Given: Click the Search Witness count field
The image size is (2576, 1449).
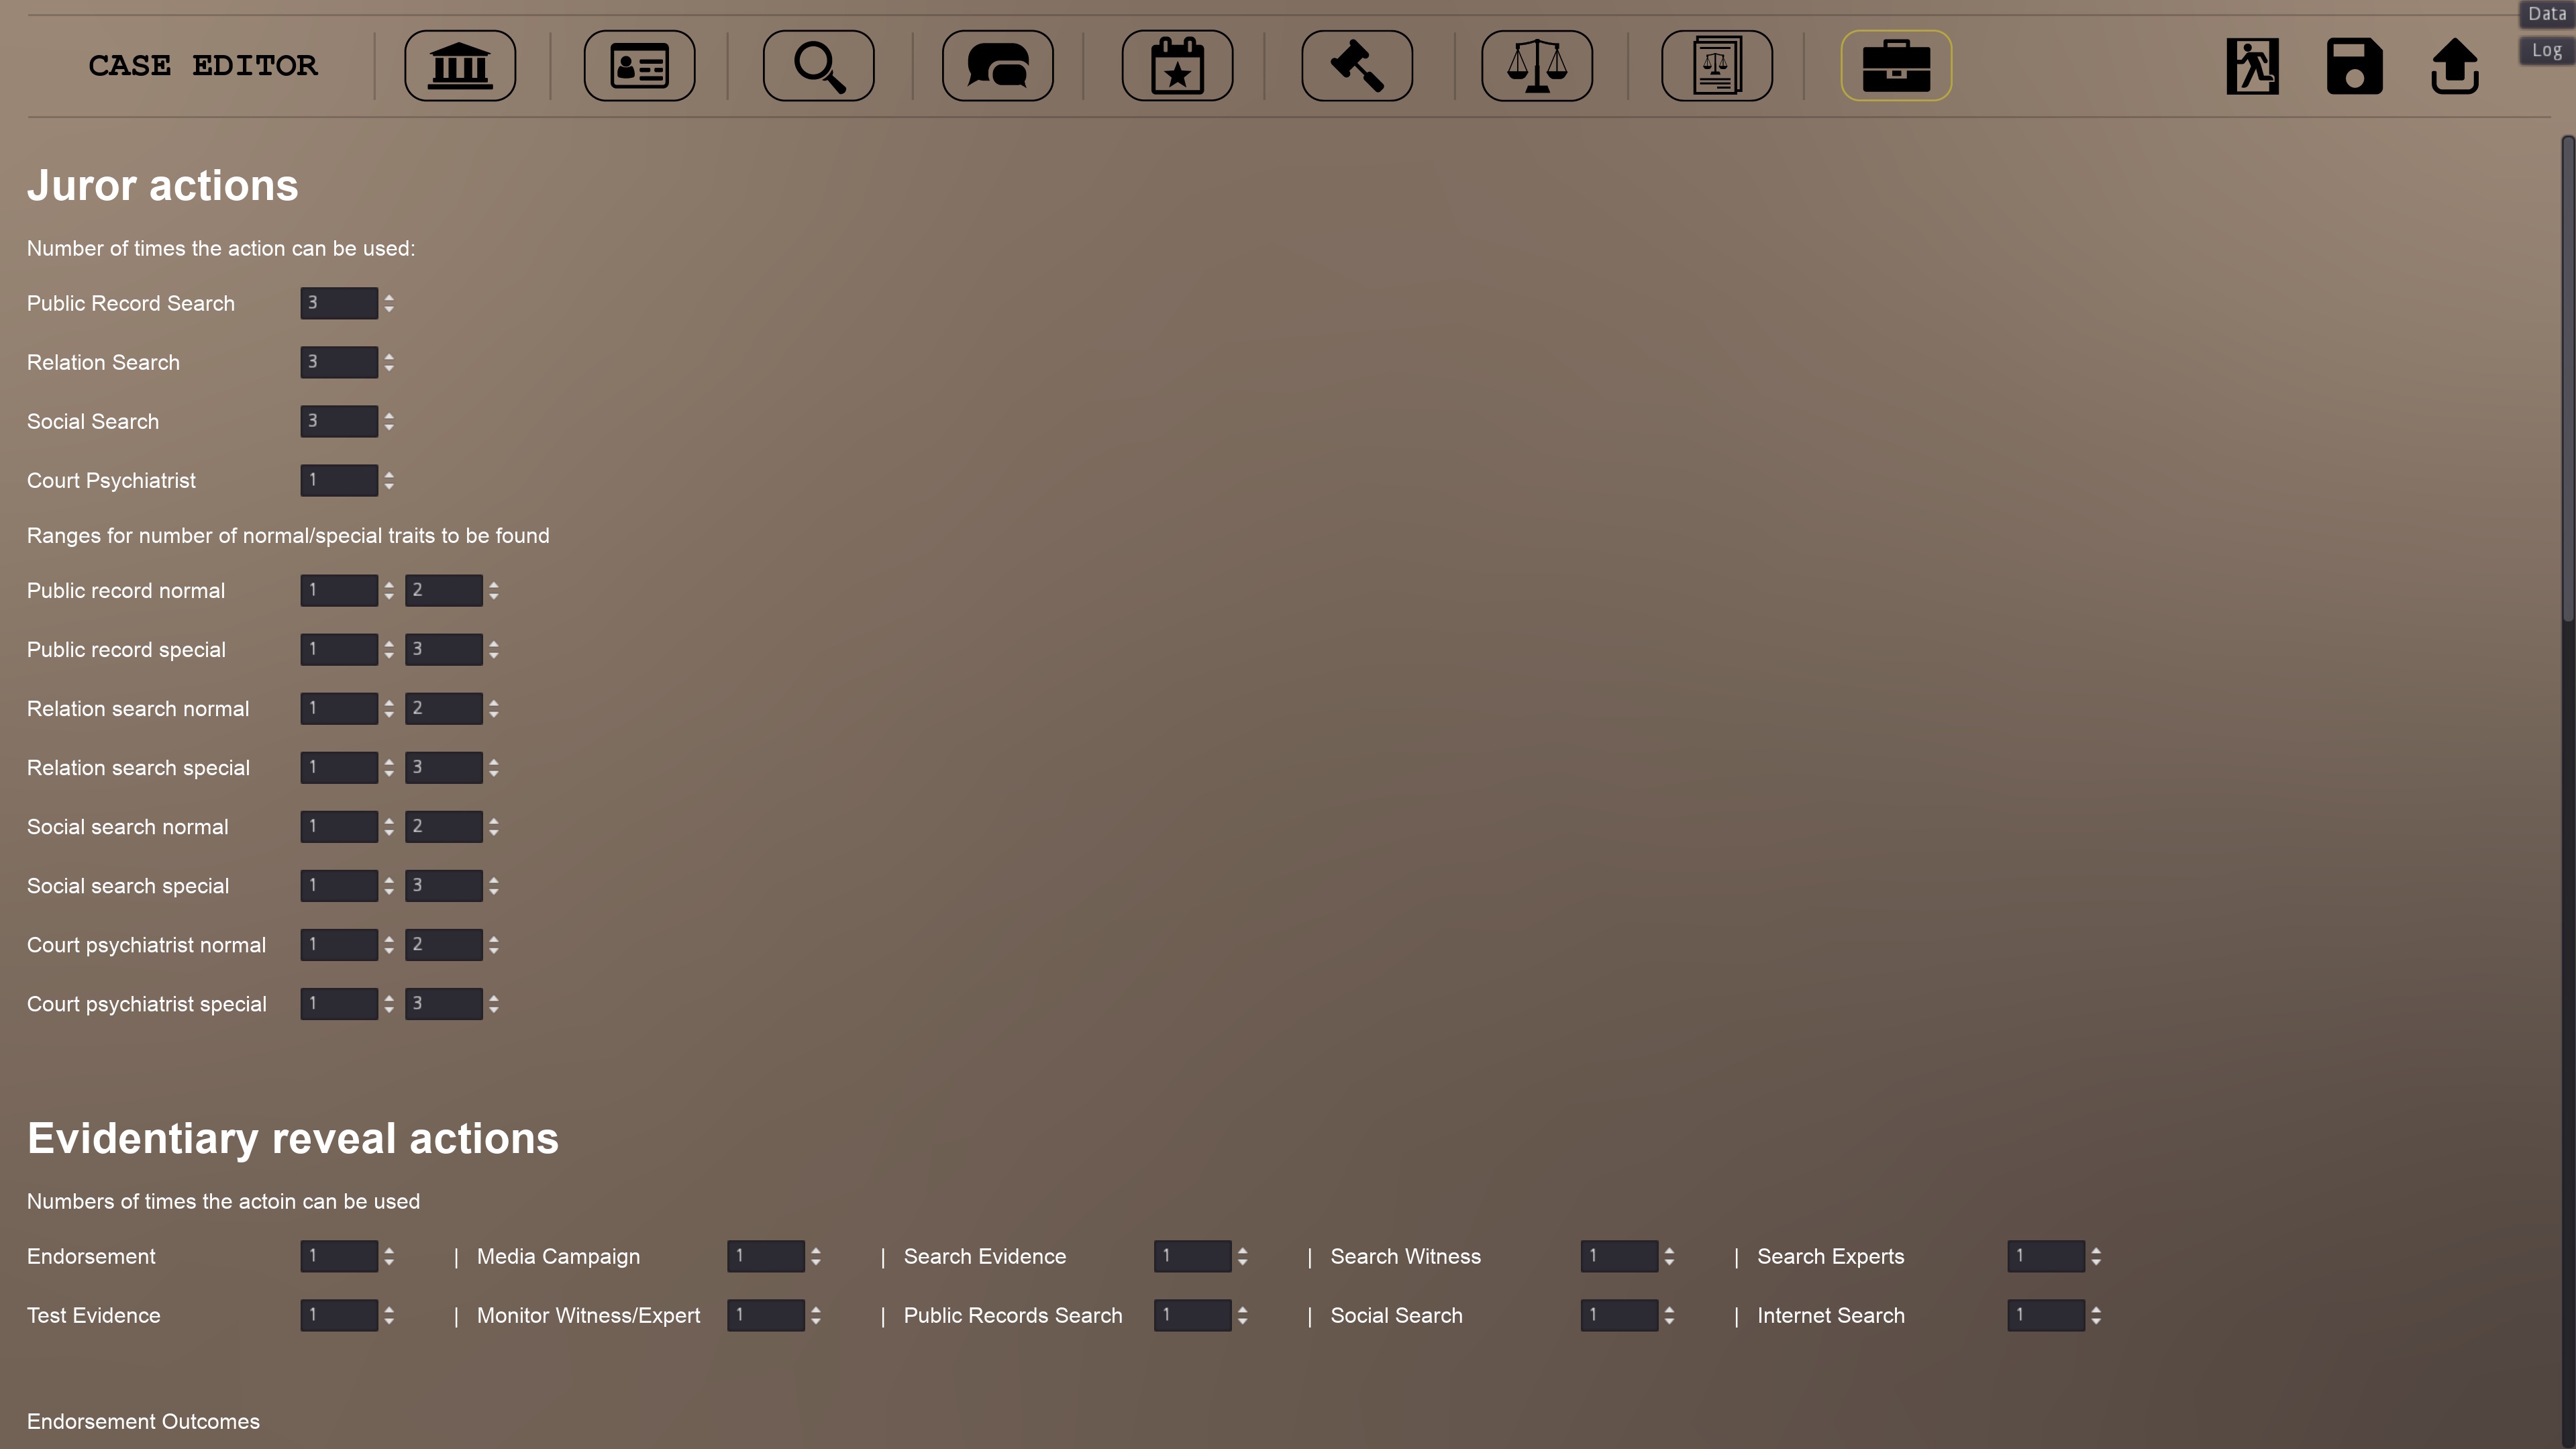Looking at the screenshot, I should [x=1620, y=1256].
